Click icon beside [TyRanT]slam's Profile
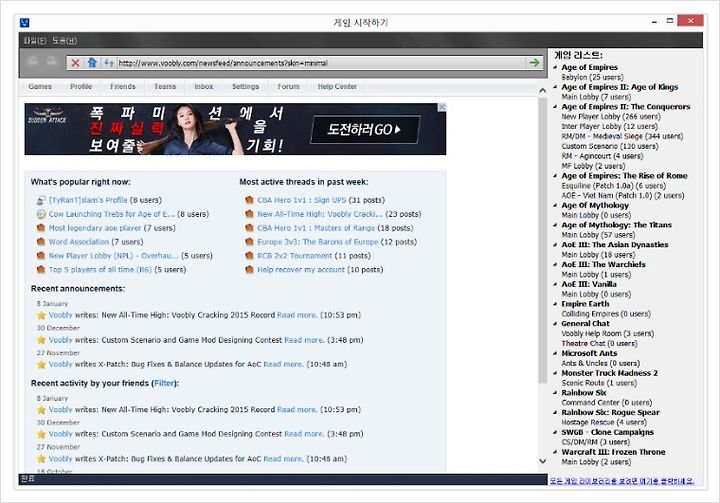 pyautogui.click(x=41, y=200)
